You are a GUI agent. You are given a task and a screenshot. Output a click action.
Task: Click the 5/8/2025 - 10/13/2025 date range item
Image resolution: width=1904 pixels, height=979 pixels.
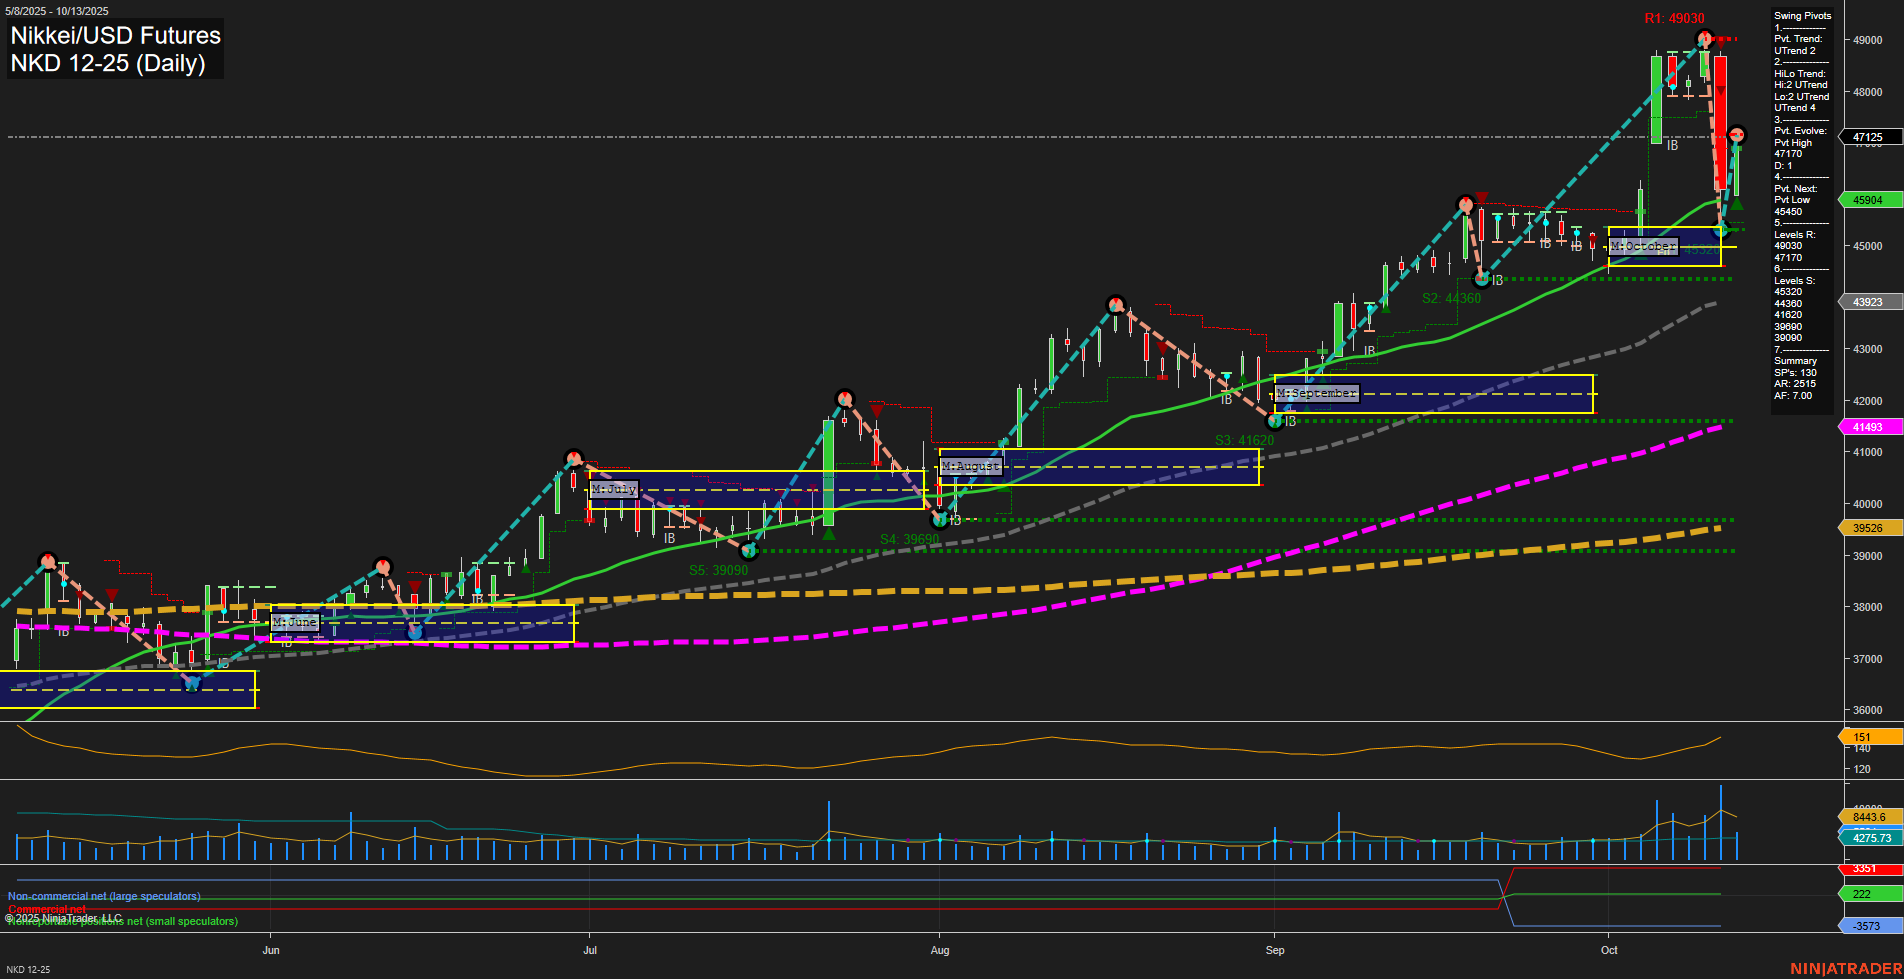[58, 11]
